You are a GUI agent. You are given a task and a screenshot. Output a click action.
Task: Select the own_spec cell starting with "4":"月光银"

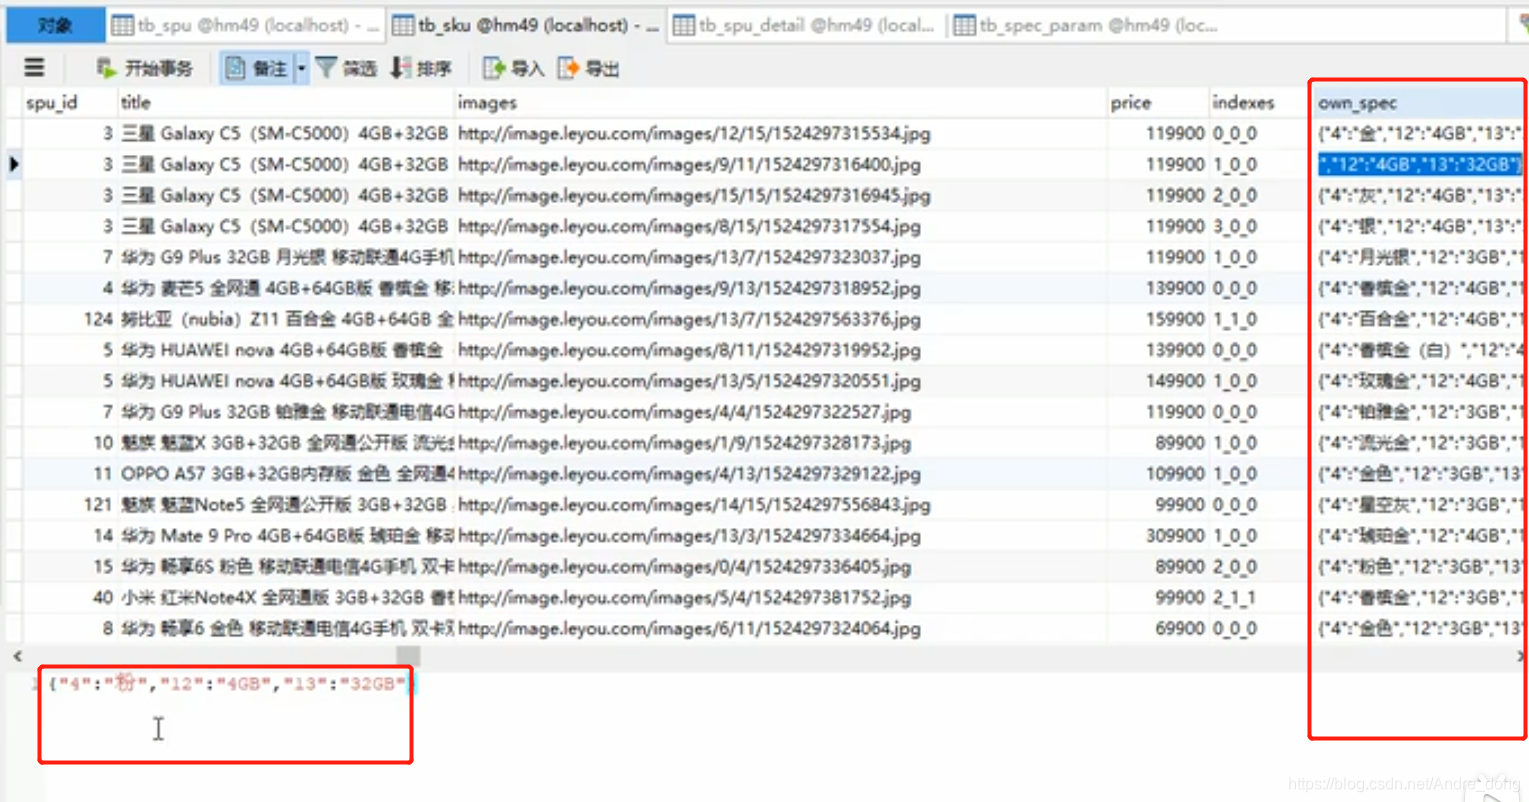(x=1418, y=257)
